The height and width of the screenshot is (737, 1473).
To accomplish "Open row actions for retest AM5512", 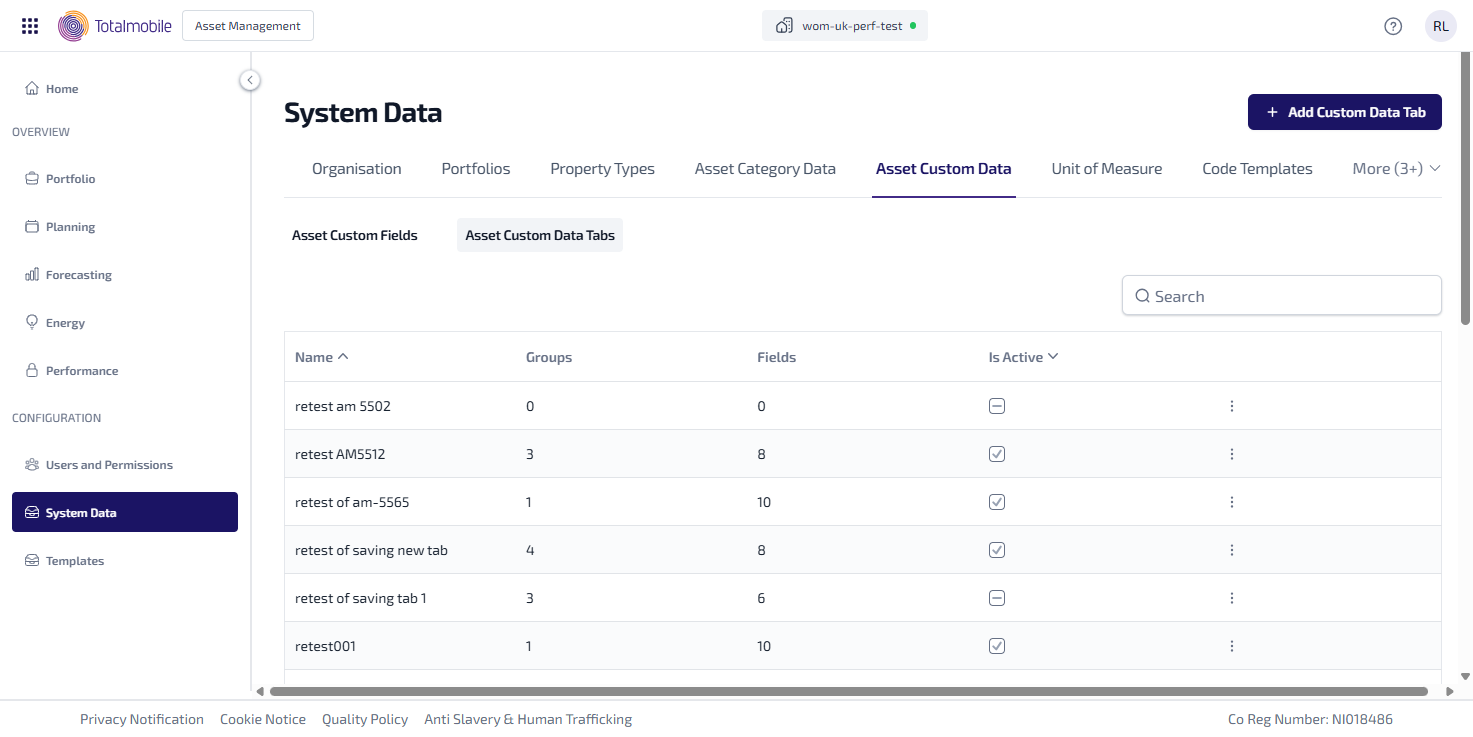I will click(1231, 454).
